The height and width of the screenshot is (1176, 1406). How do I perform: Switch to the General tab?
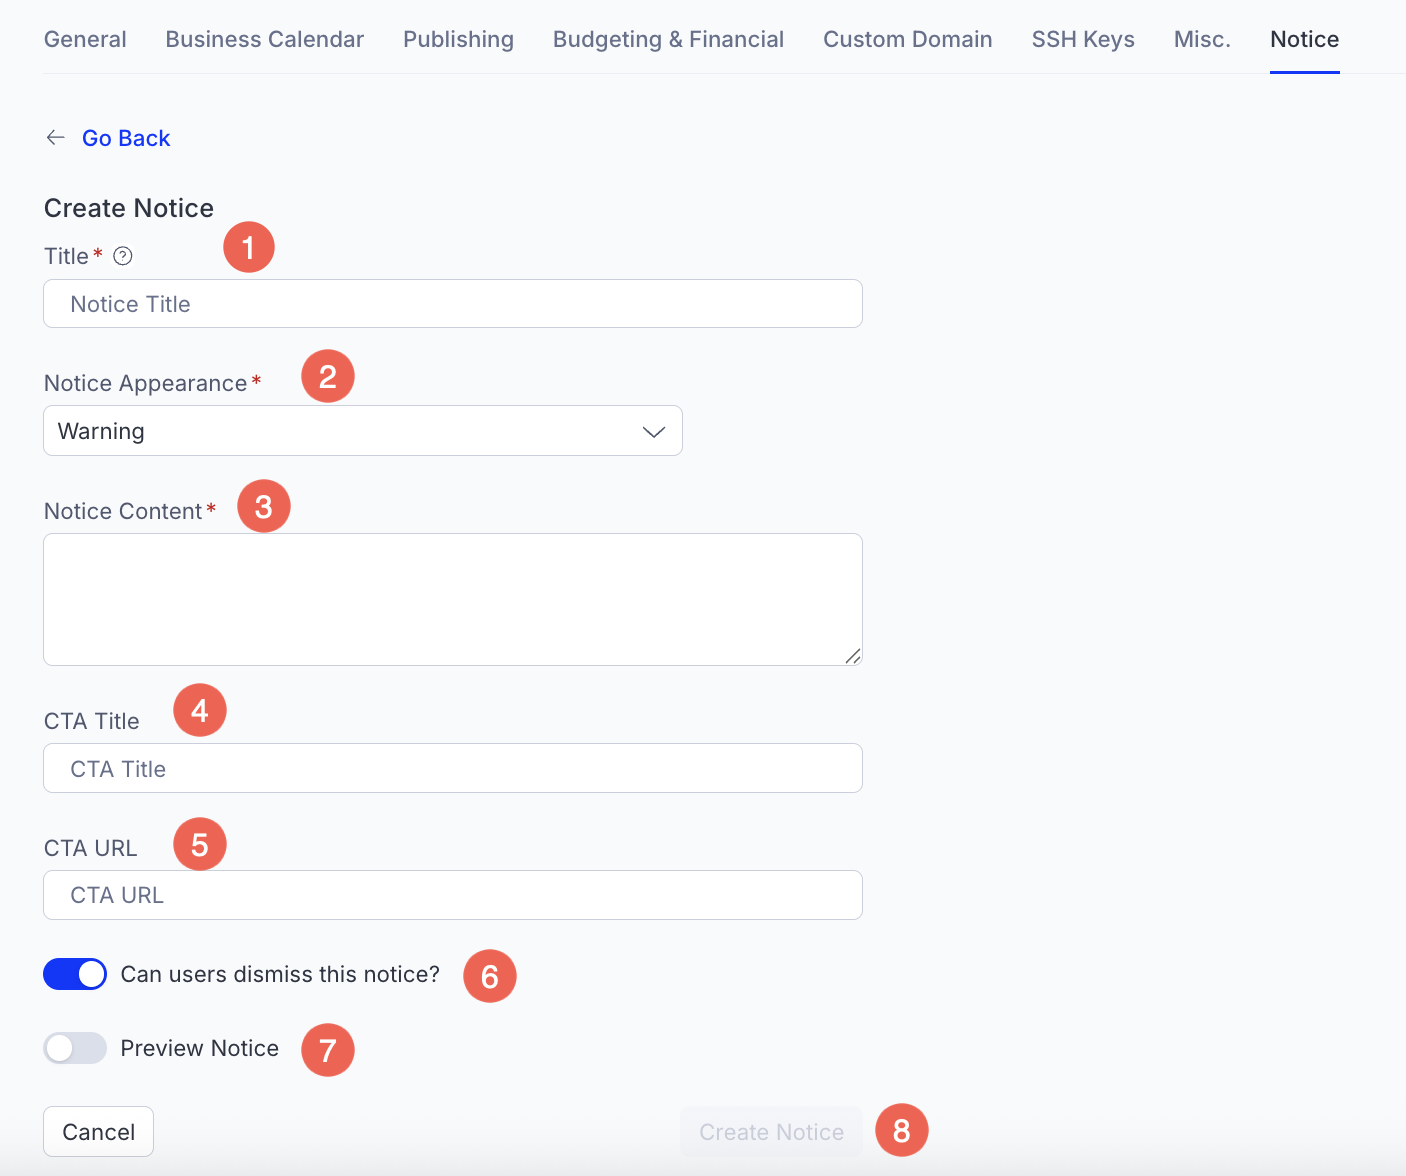point(85,39)
